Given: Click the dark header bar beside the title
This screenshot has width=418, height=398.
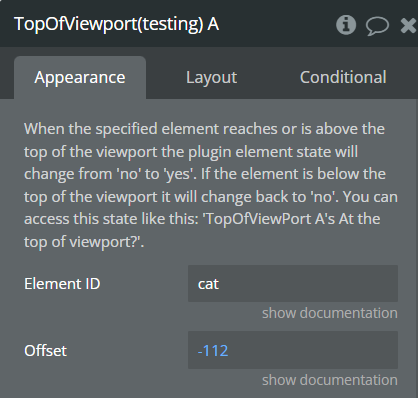Looking at the screenshot, I should coord(277,24).
